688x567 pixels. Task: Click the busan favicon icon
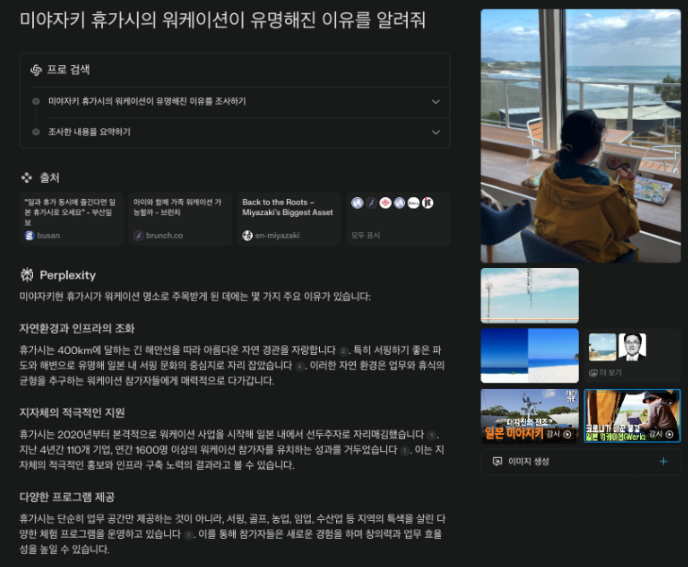coord(29,236)
